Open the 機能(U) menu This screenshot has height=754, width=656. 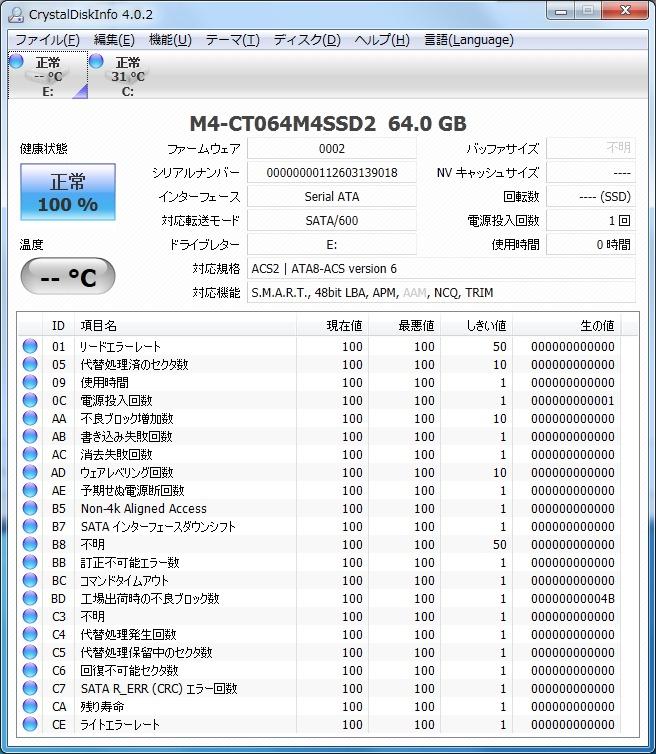(170, 39)
